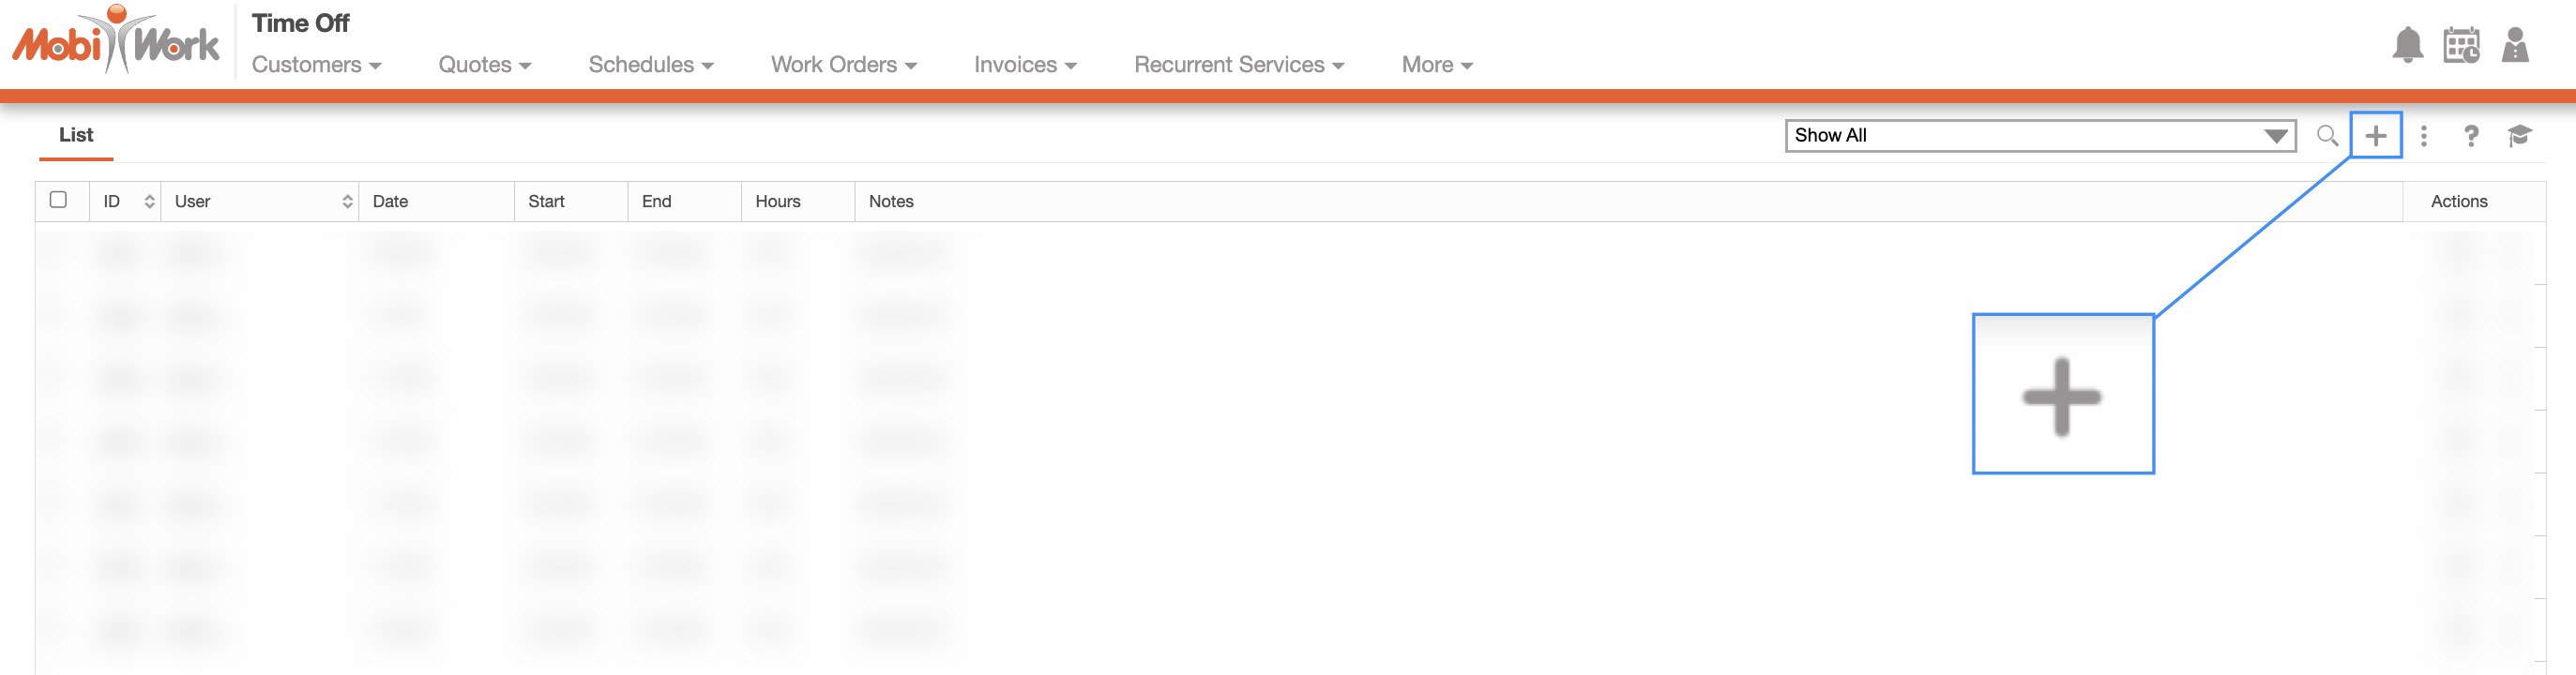
Task: Sort the table by User column
Action: click(x=347, y=202)
